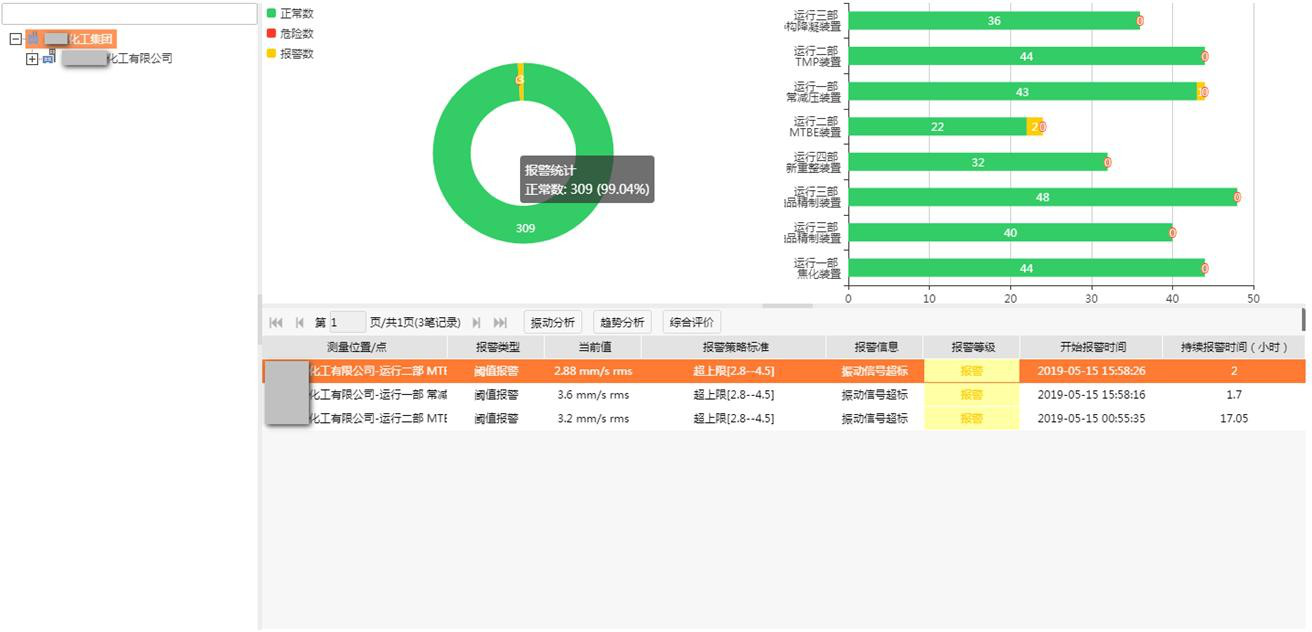Click the red alarm badge on 运行三部 构降超装置 bar

1140,20
